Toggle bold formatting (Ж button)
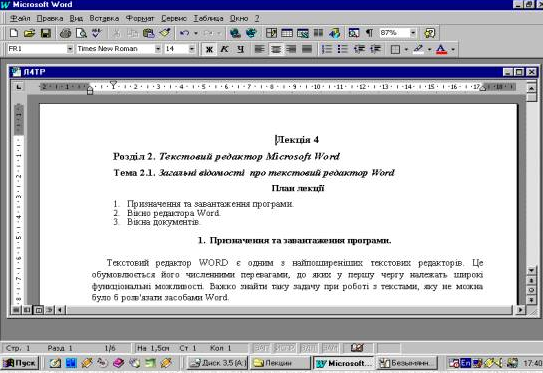The width and height of the screenshot is (543, 373). click(x=209, y=49)
